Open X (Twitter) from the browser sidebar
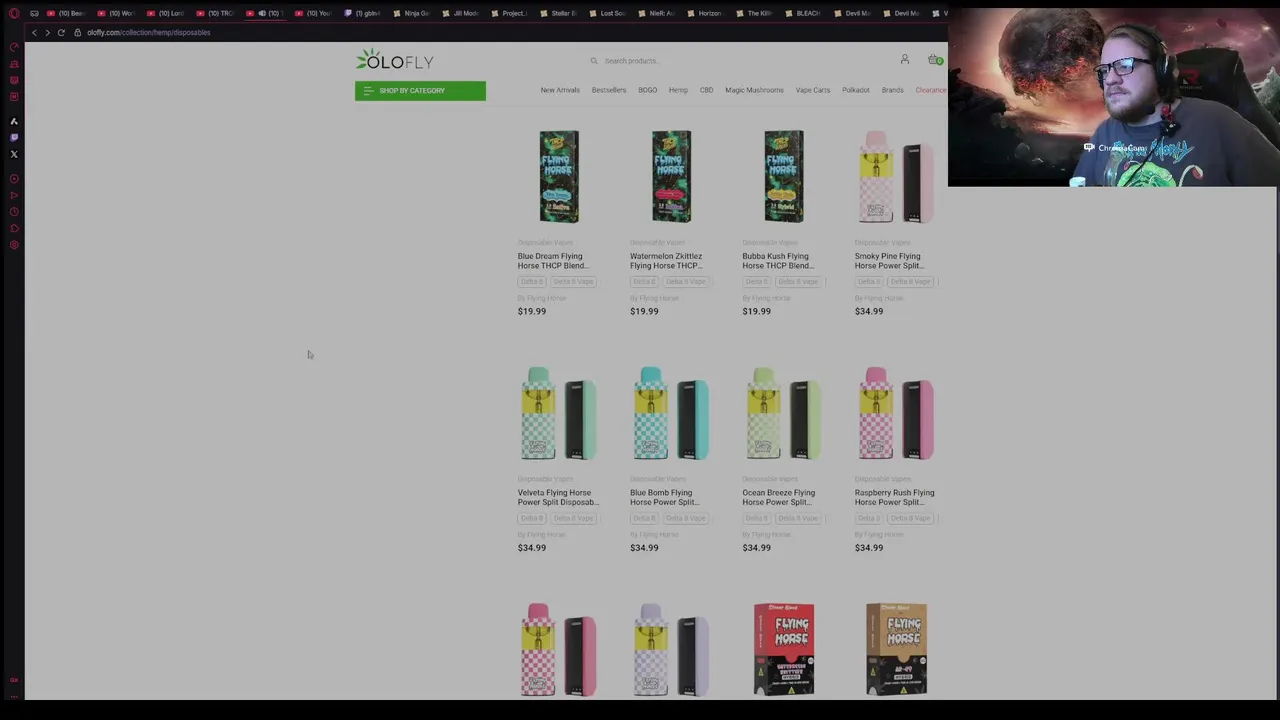 (14, 154)
